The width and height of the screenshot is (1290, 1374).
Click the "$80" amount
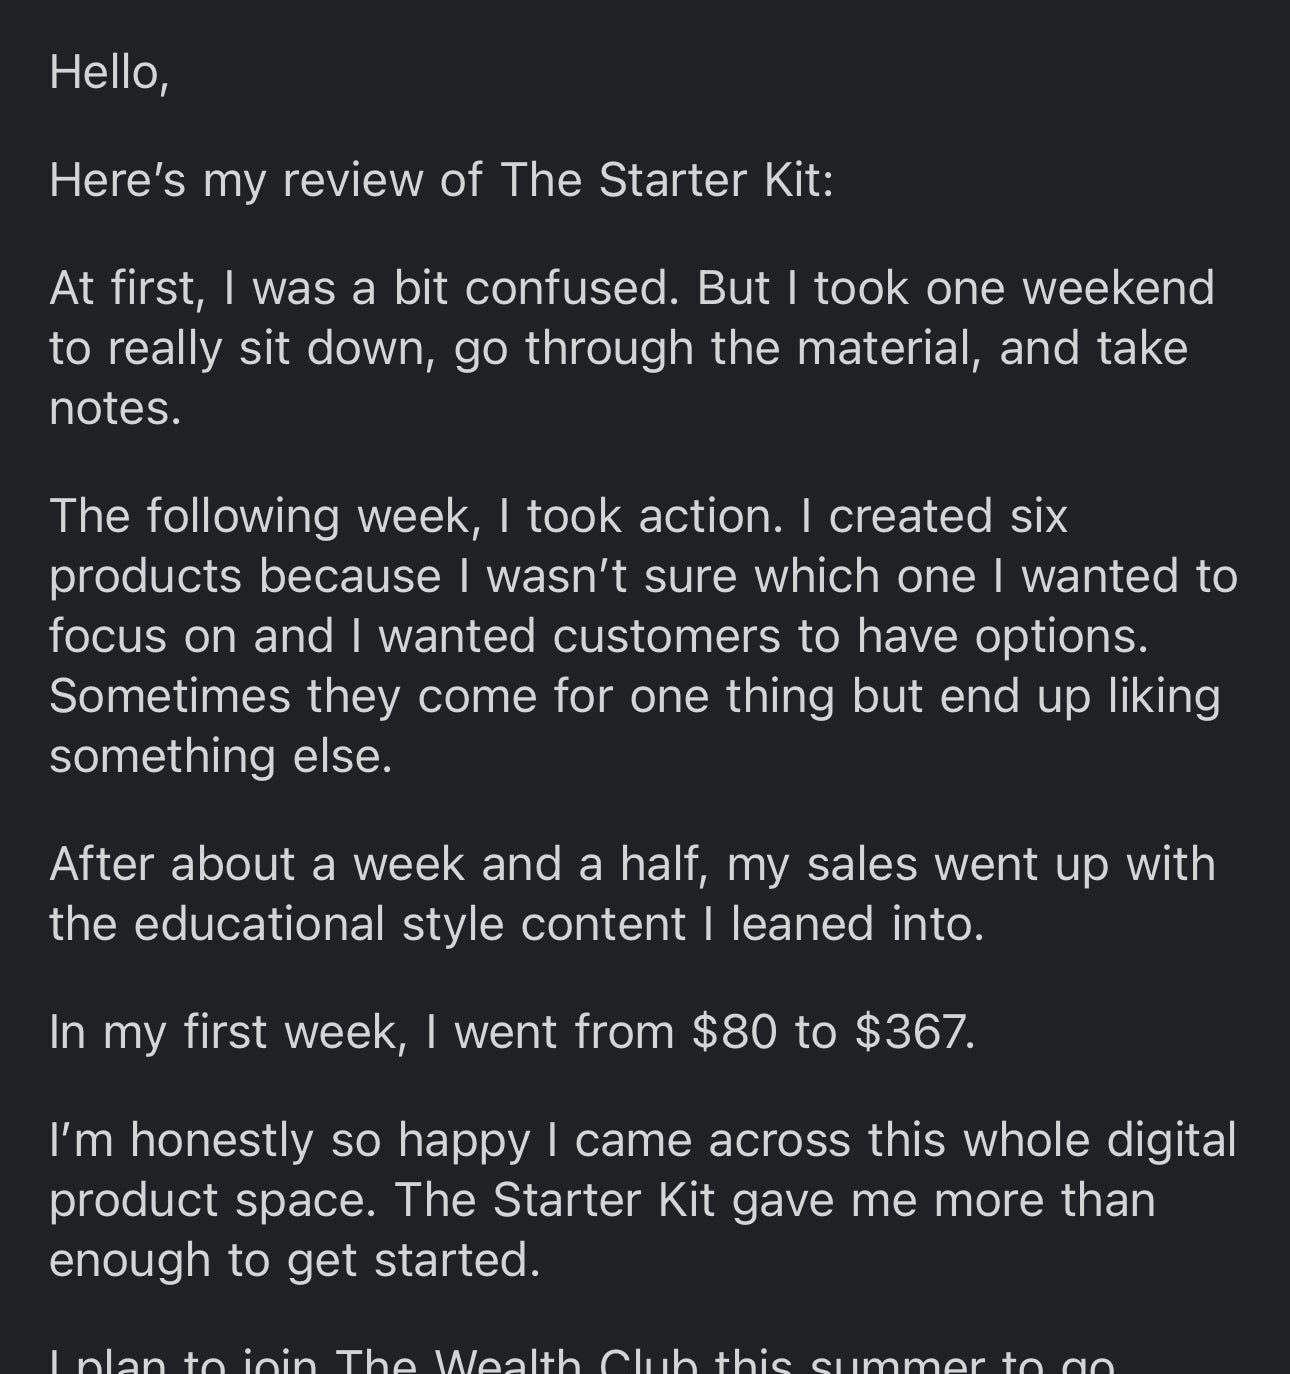[x=734, y=1032]
